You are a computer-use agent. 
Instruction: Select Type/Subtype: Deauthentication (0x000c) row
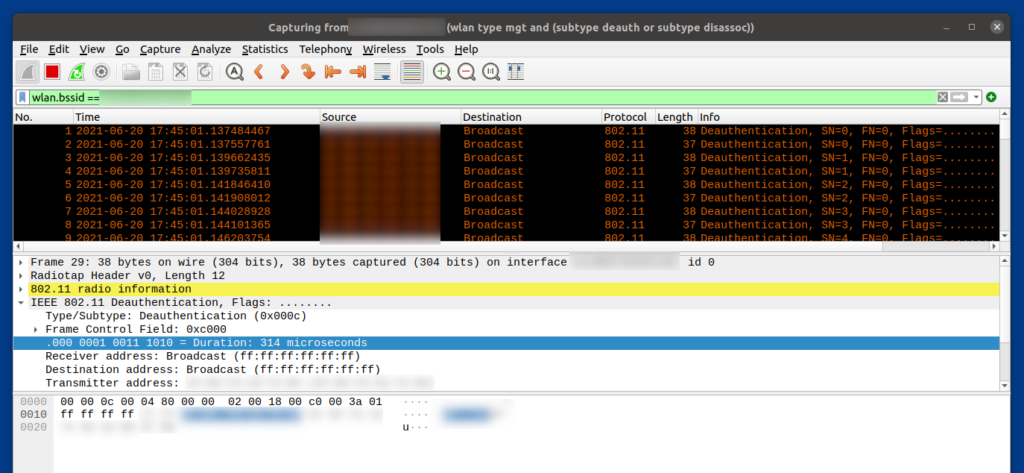(506, 316)
